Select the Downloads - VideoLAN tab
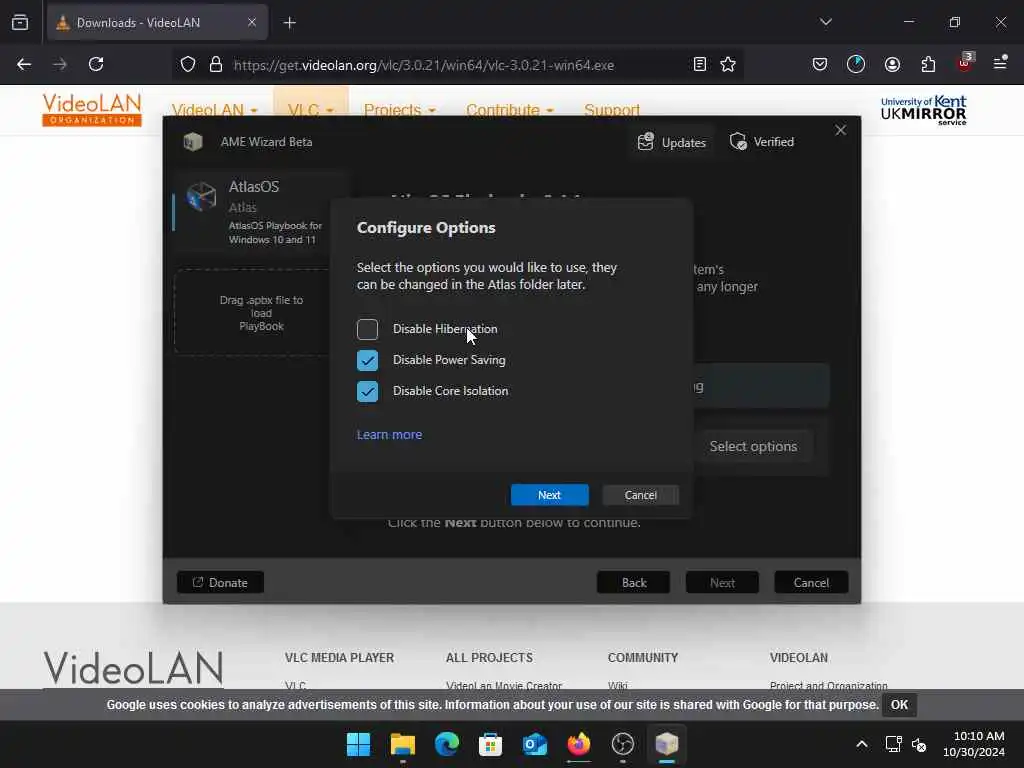Screen dimensions: 1024x768 [x=157, y=22]
